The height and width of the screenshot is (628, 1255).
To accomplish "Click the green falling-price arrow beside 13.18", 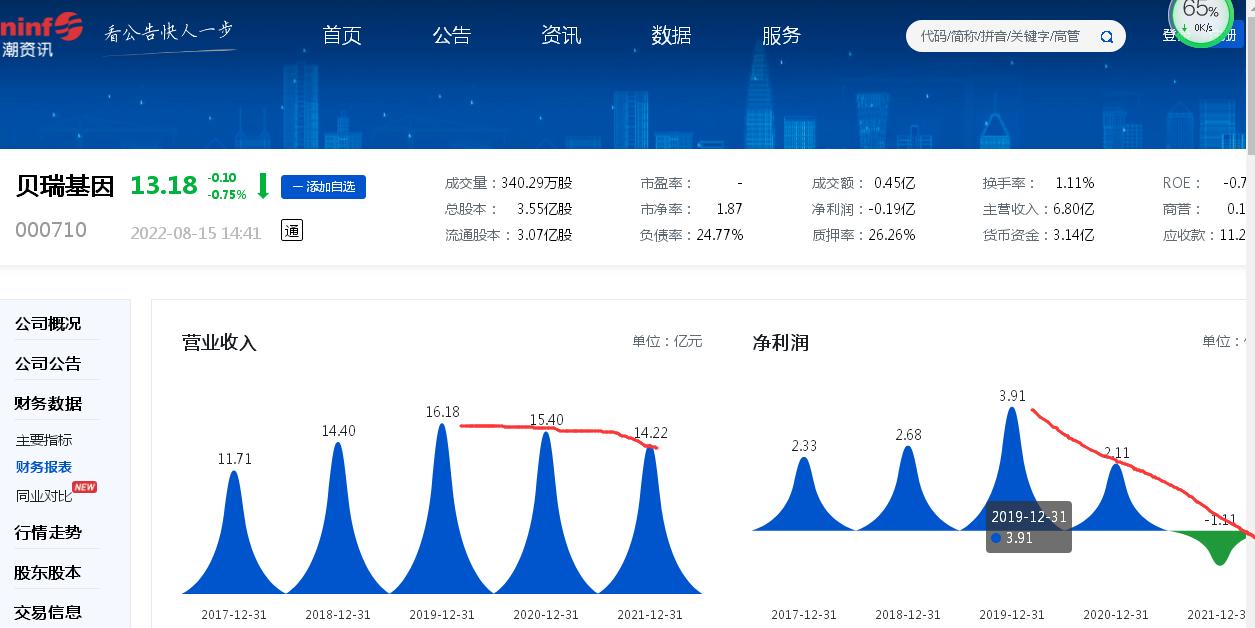I will tap(262, 186).
